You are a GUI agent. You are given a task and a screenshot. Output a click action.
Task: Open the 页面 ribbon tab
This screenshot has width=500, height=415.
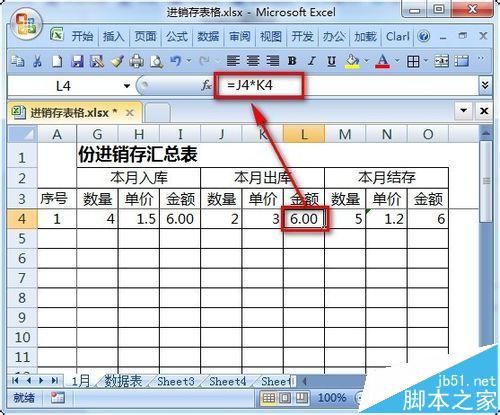(x=145, y=36)
